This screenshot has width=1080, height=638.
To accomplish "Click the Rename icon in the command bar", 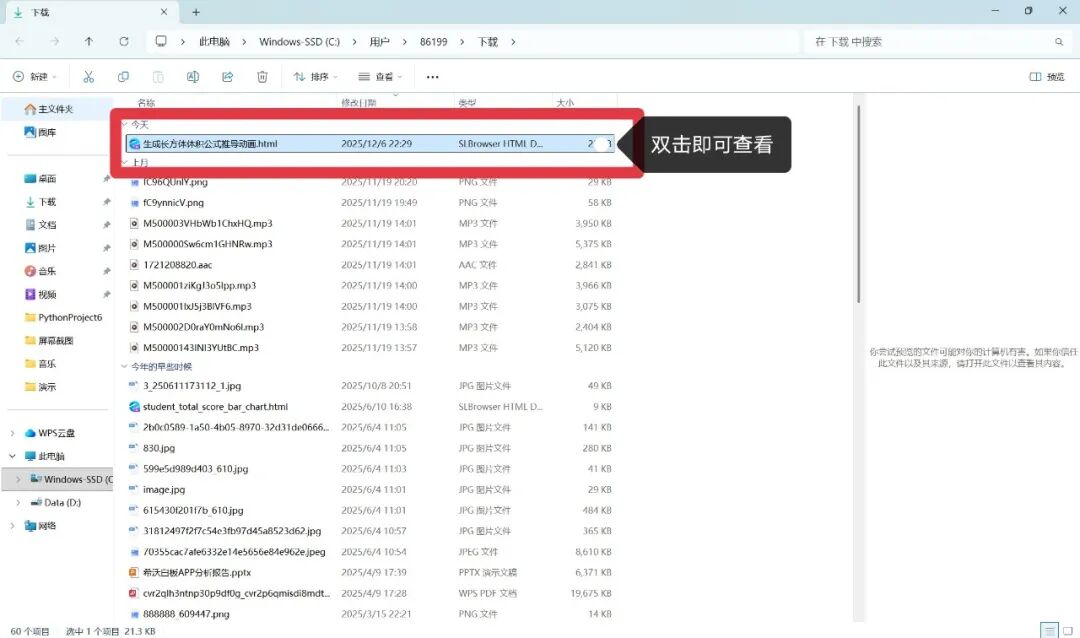I will (193, 76).
